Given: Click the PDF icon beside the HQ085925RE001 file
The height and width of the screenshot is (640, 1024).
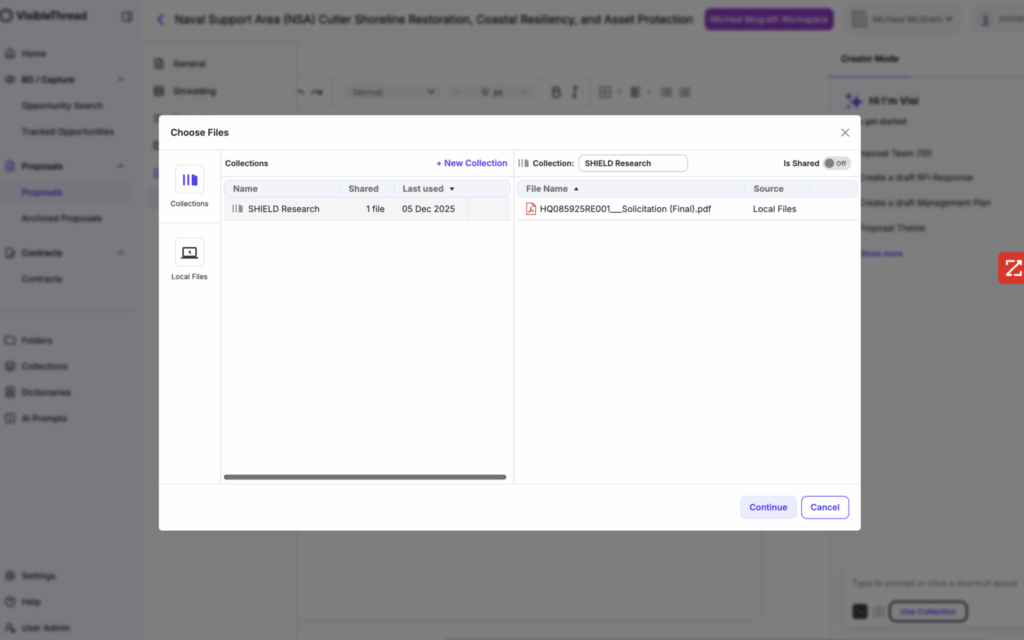Looking at the screenshot, I should 531,209.
